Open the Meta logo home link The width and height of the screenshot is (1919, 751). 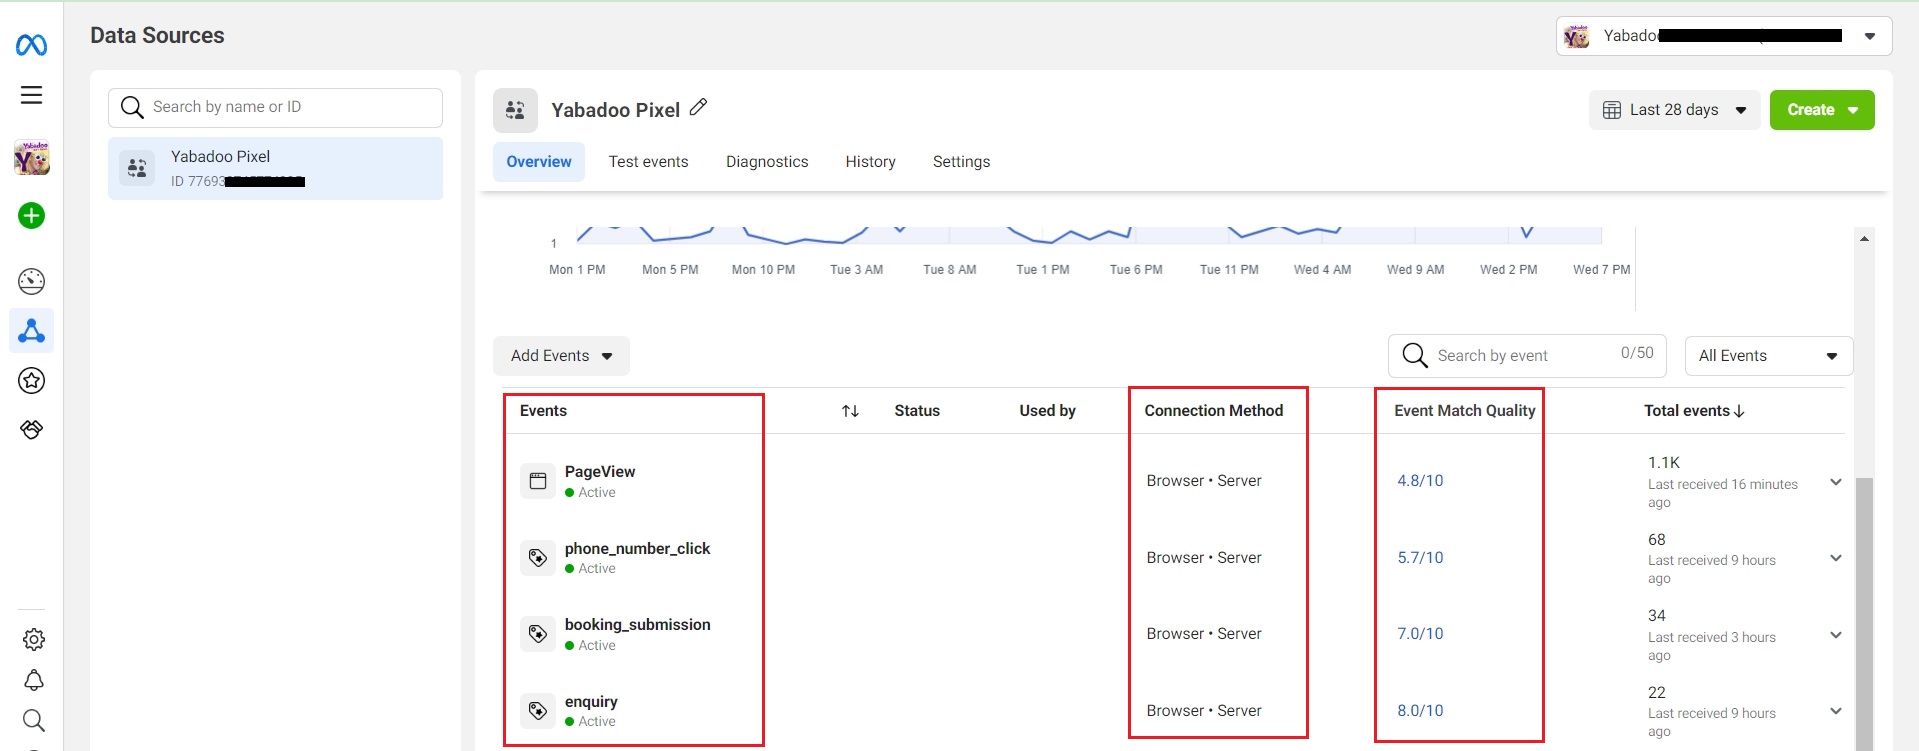[x=31, y=45]
